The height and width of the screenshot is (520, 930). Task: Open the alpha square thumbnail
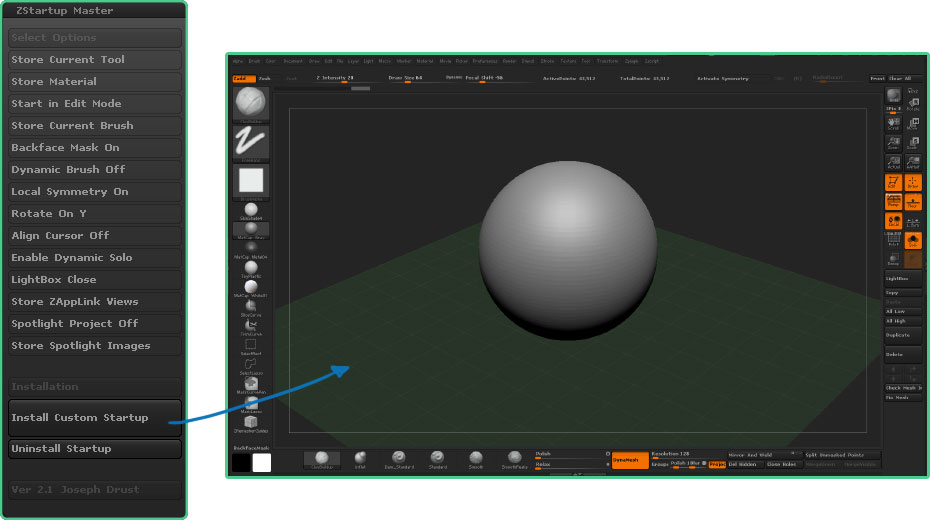pos(250,182)
